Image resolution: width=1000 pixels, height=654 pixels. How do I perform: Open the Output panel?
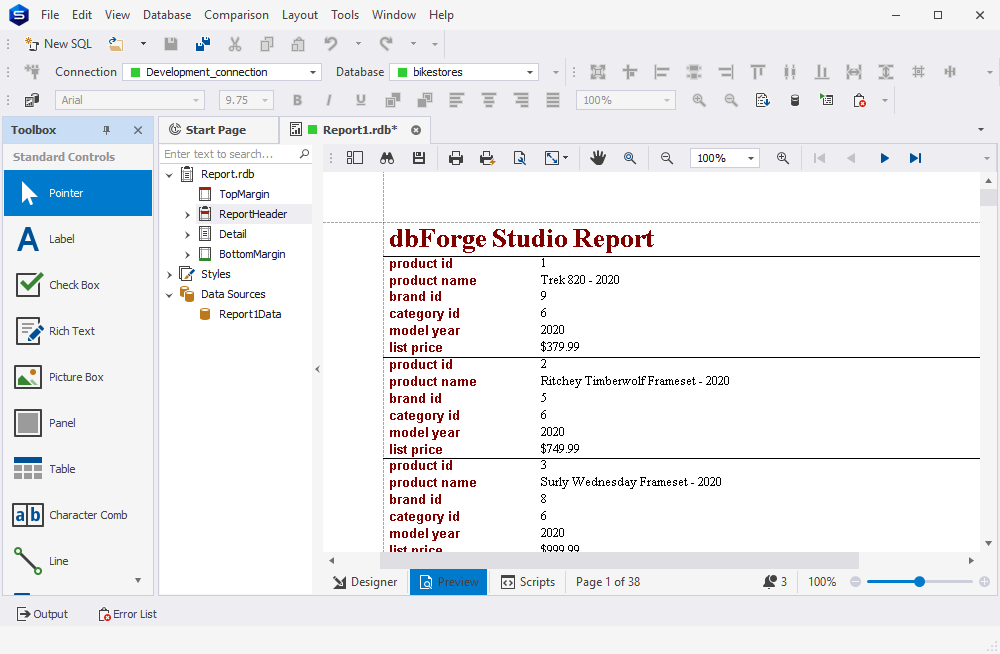[x=42, y=614]
